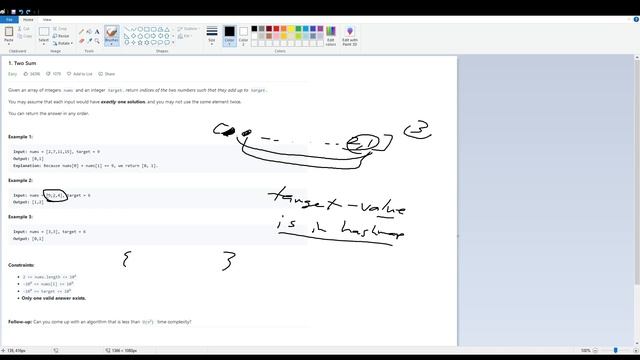The width and height of the screenshot is (640, 360).
Task: Click the 'Example 3:' heading
Action: click(20, 217)
